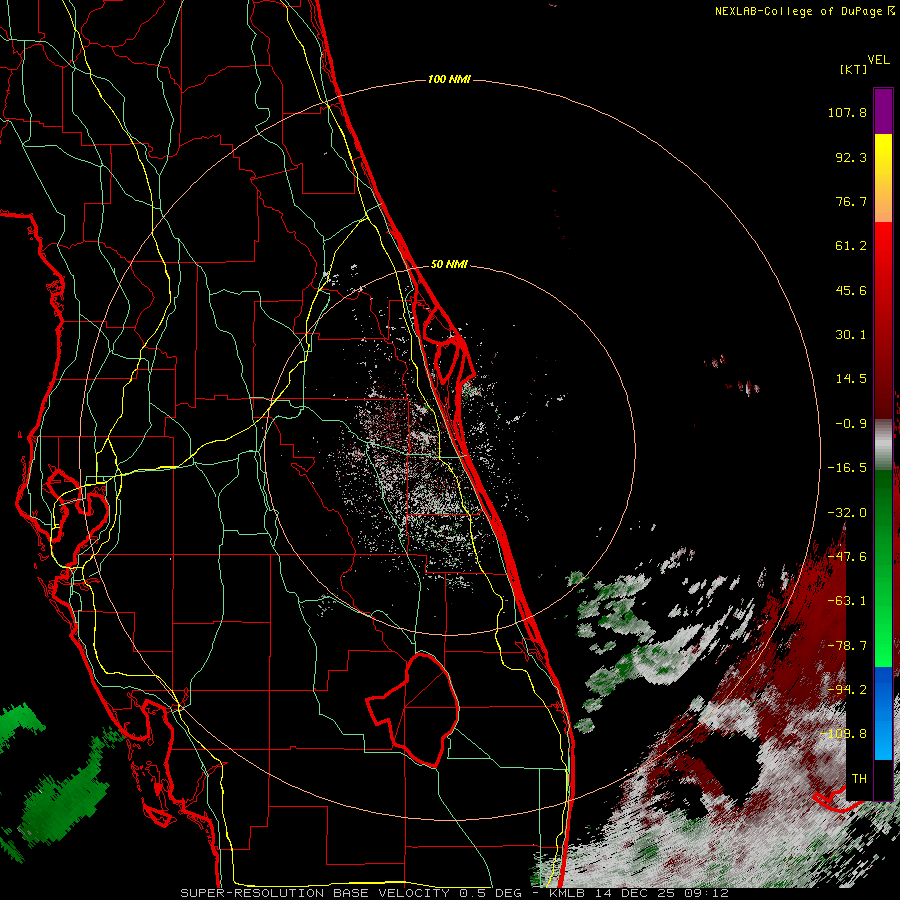Select the 14.5 value on the velocity scale
The height and width of the screenshot is (900, 900).
tap(851, 379)
